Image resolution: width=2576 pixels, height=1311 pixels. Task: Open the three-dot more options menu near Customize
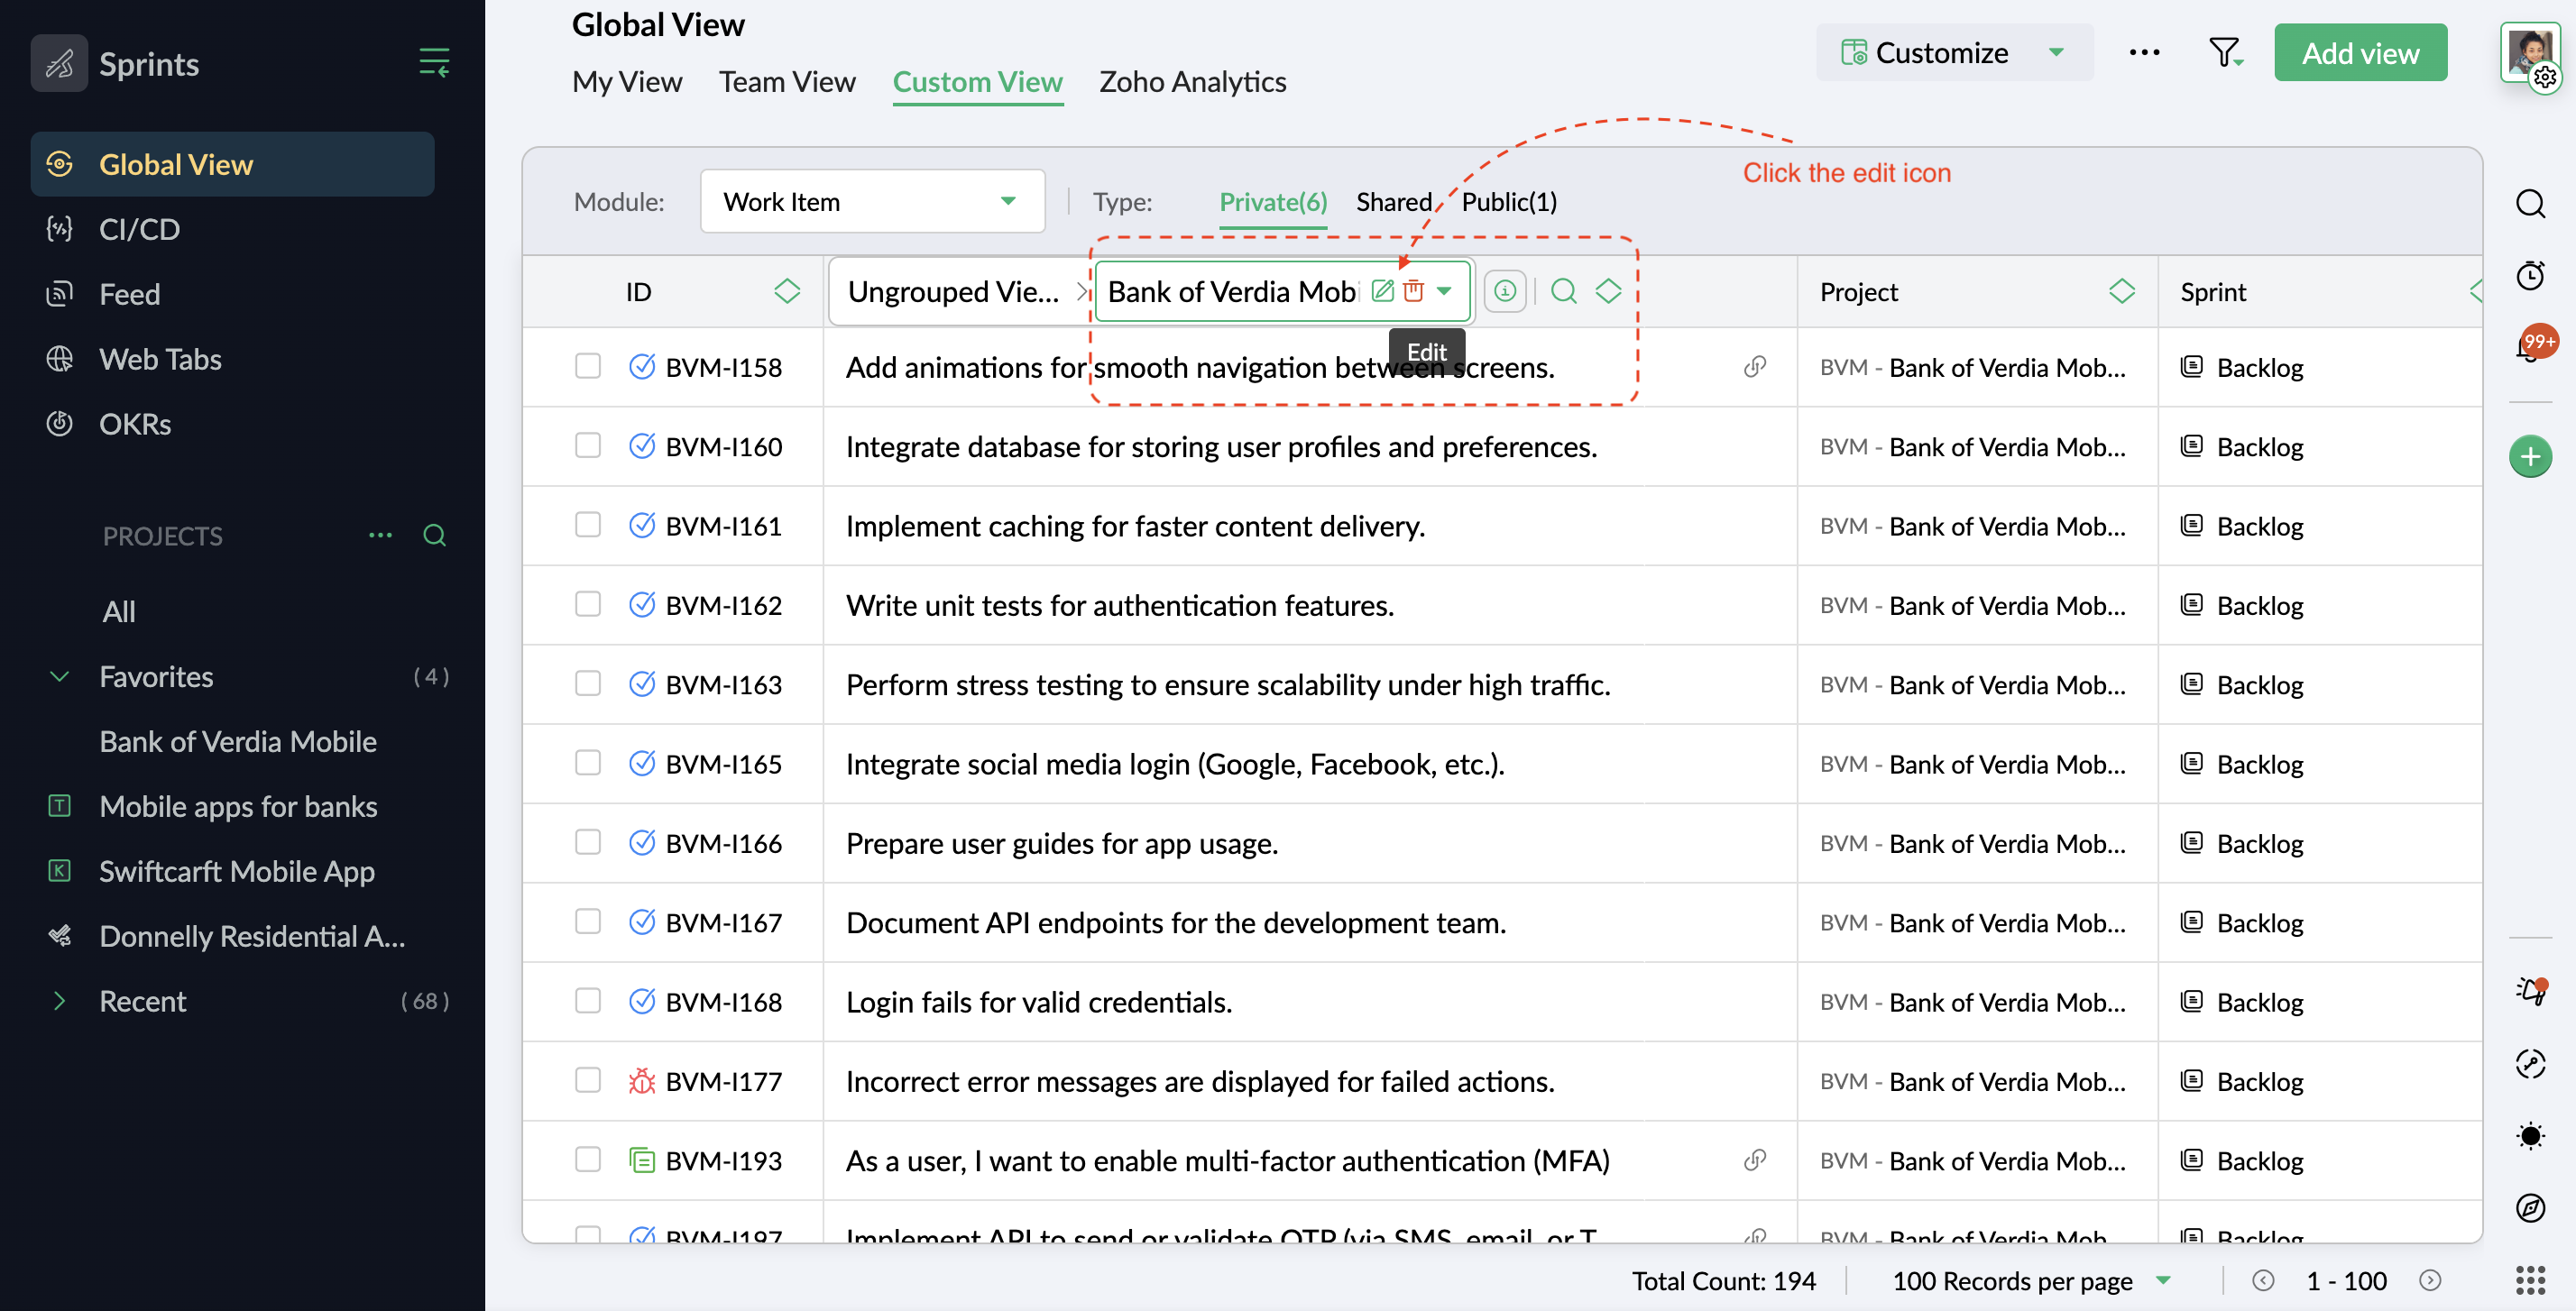(x=2144, y=52)
